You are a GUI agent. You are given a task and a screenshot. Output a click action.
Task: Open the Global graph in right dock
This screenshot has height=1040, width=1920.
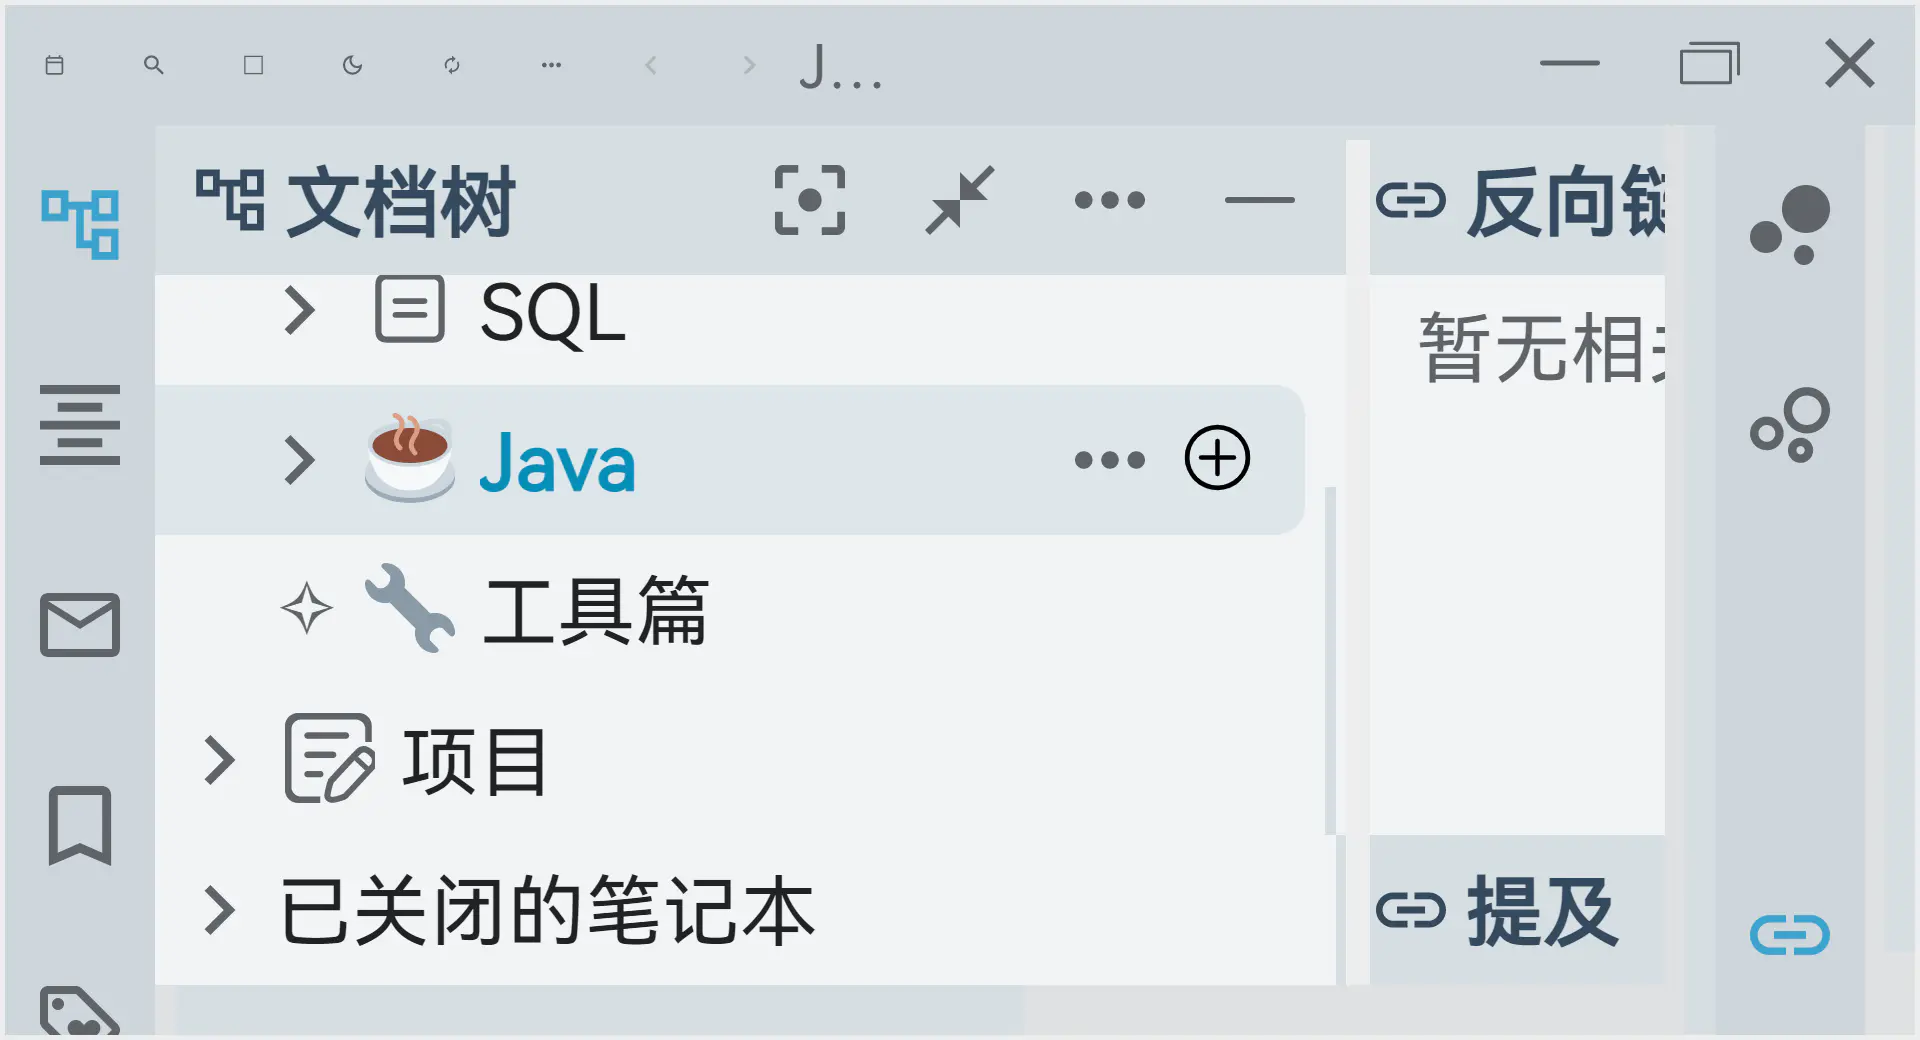[x=1790, y=425]
